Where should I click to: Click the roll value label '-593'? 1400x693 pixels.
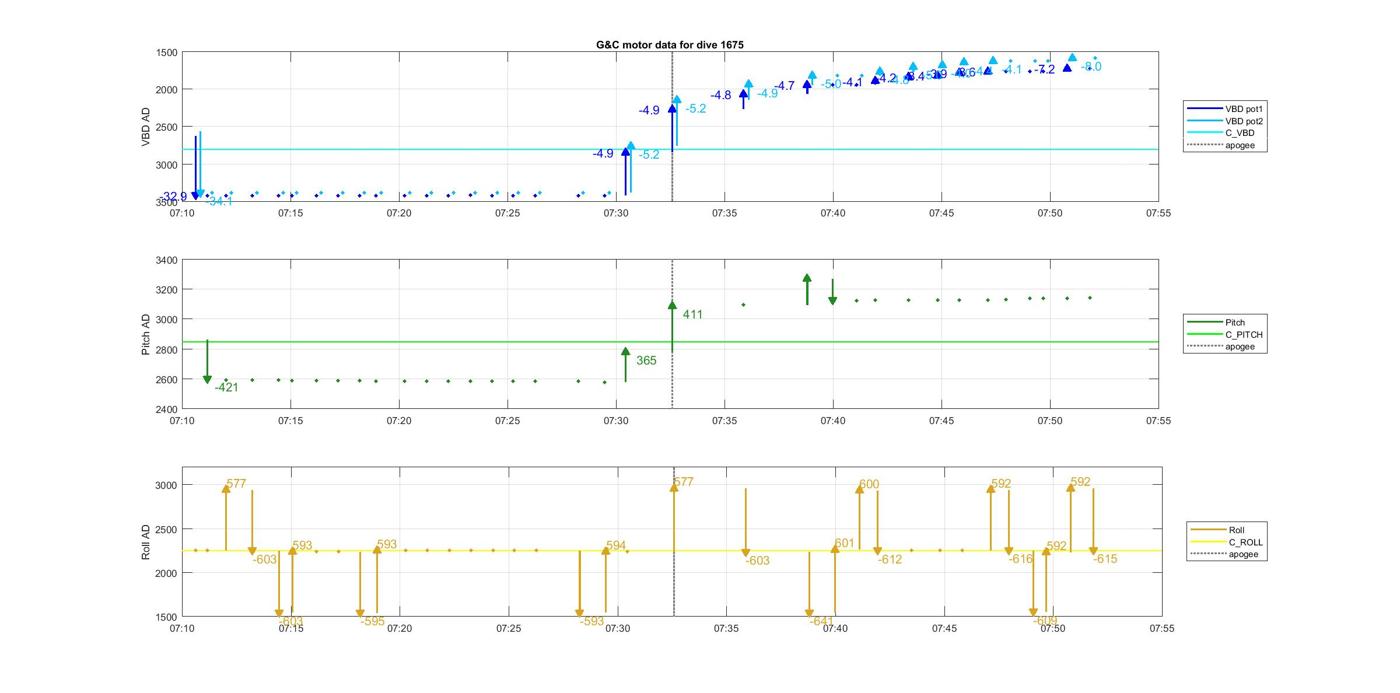point(592,621)
